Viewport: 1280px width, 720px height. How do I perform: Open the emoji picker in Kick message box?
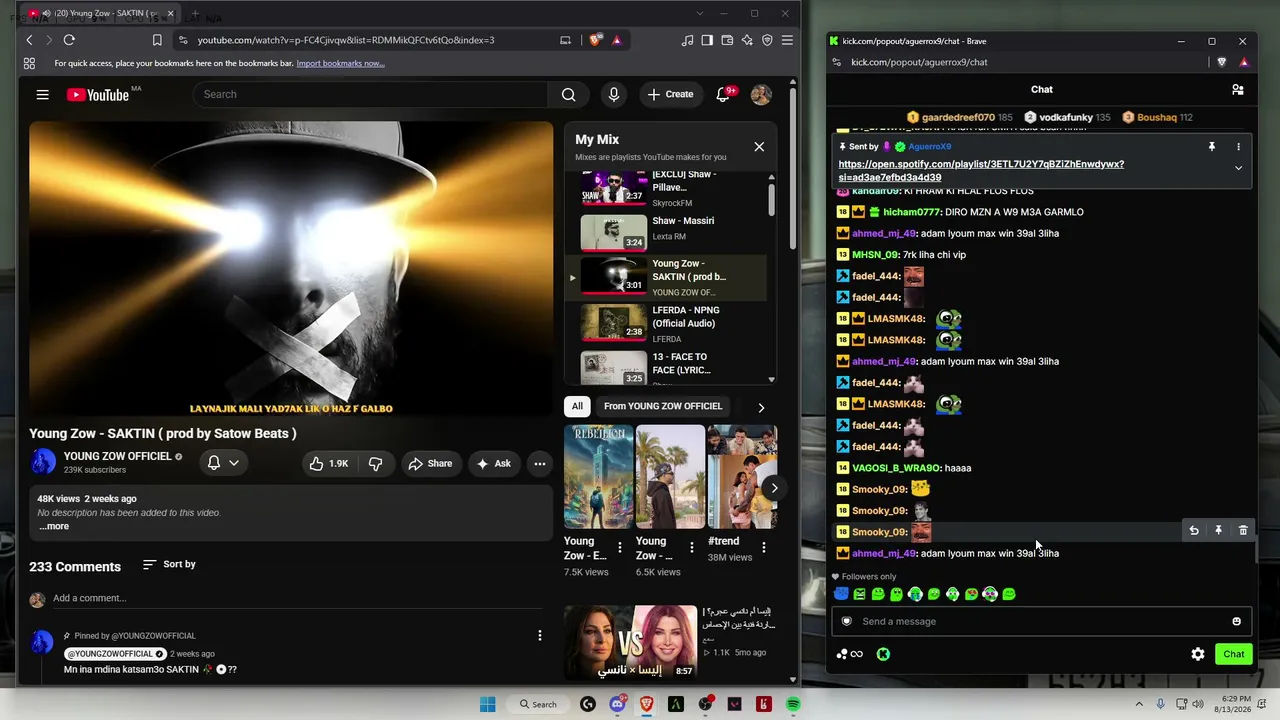(1236, 621)
